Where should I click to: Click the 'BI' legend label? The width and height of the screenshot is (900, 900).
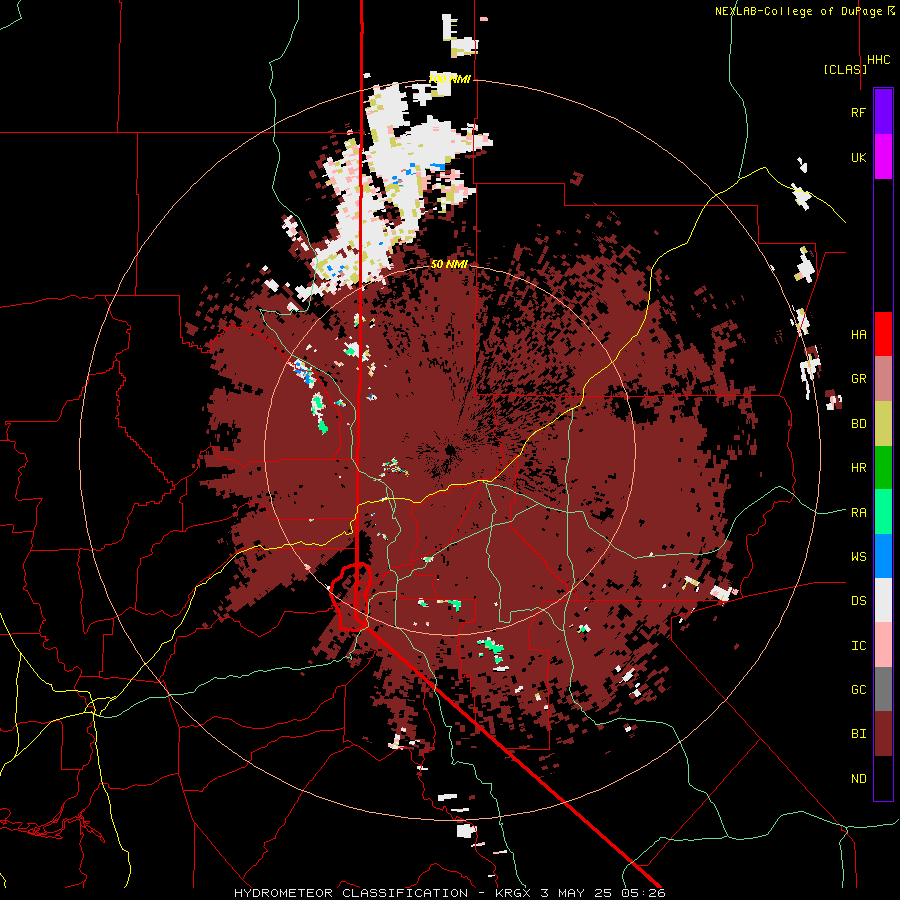click(858, 734)
